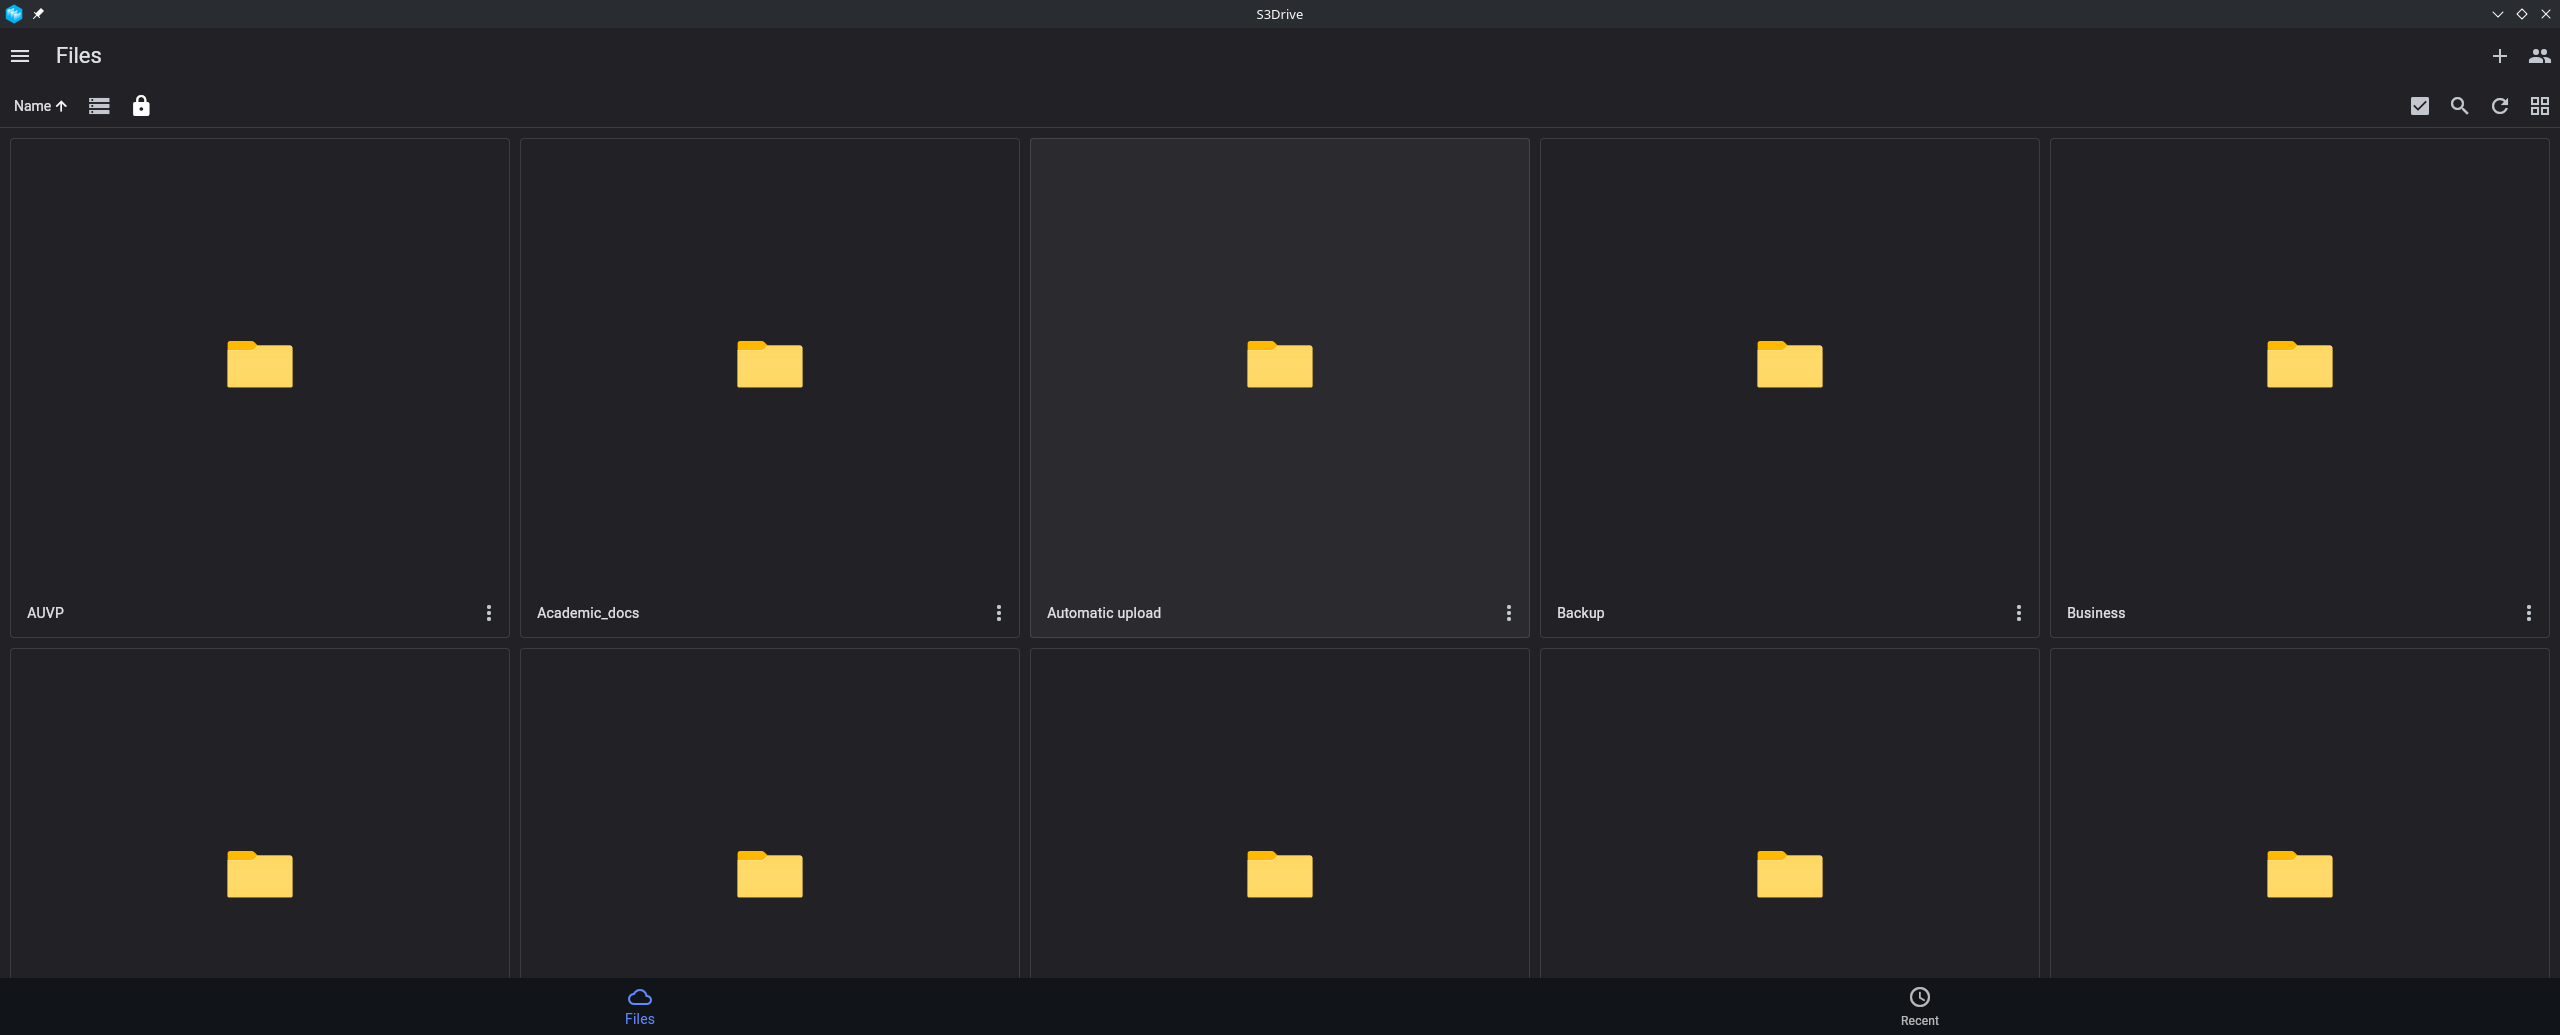This screenshot has height=1035, width=2560.
Task: Toggle the encryption lock icon
Action: click(x=141, y=106)
